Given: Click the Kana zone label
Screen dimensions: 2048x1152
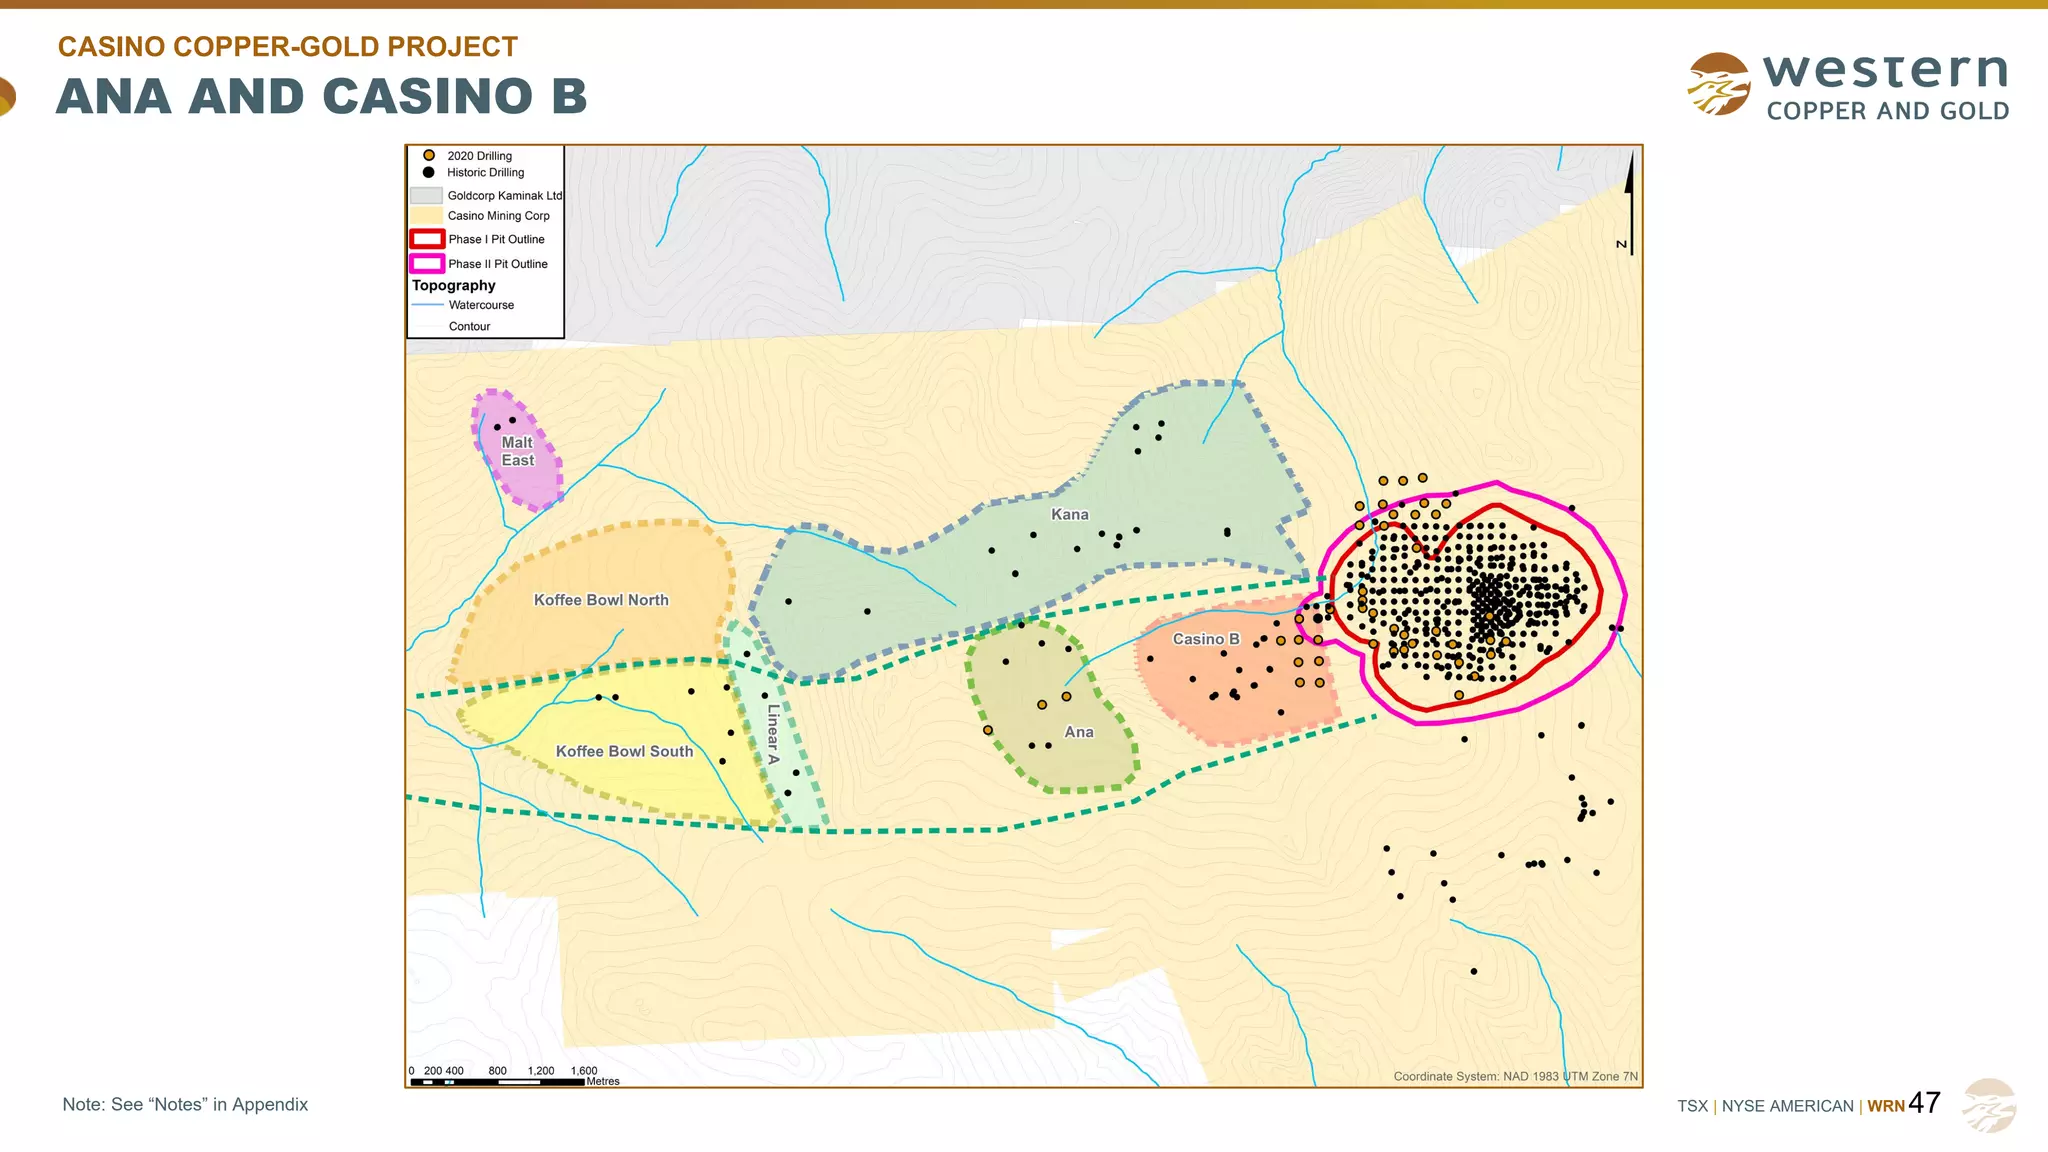Looking at the screenshot, I should tap(1069, 514).
